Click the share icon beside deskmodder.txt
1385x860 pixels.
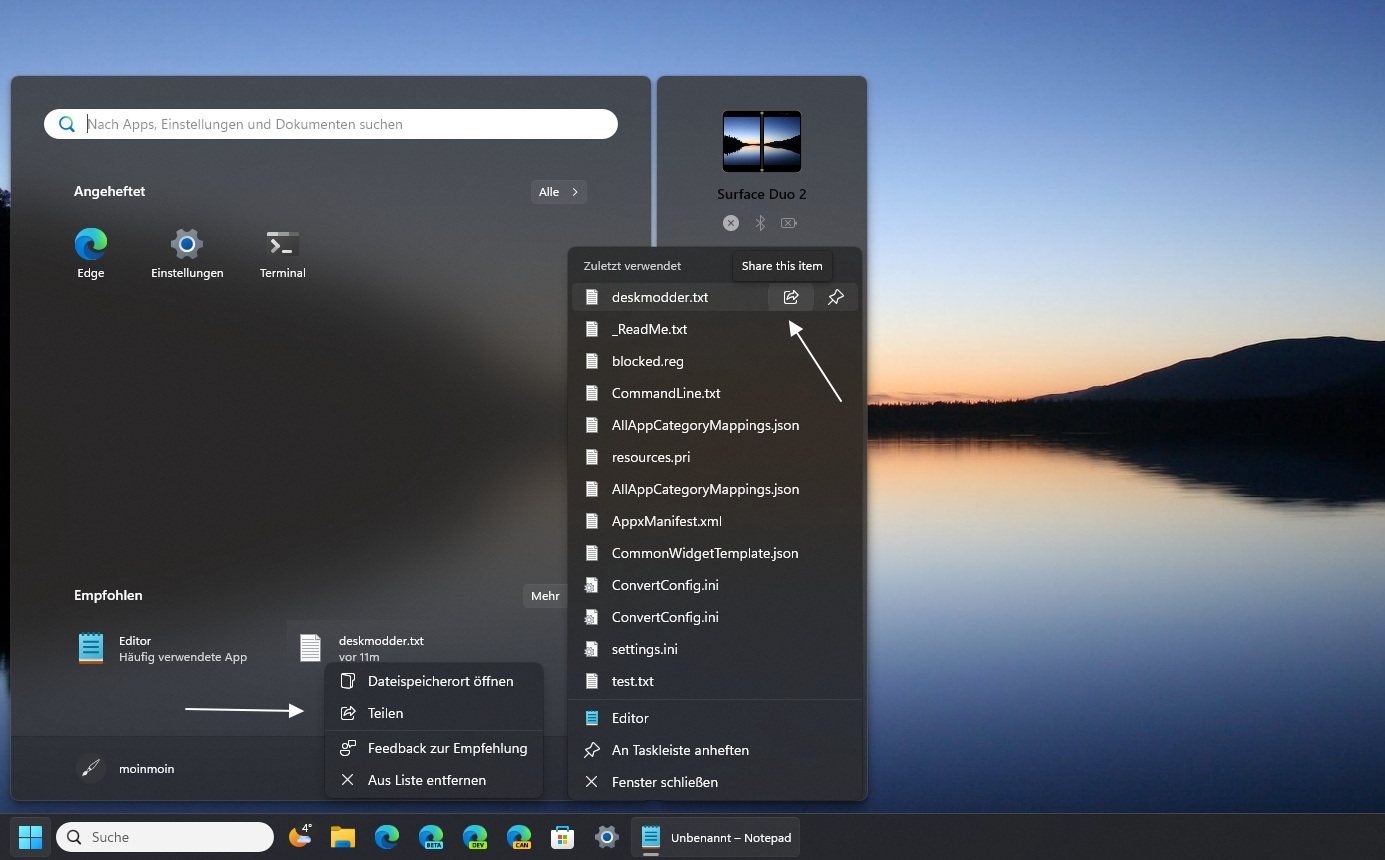791,297
